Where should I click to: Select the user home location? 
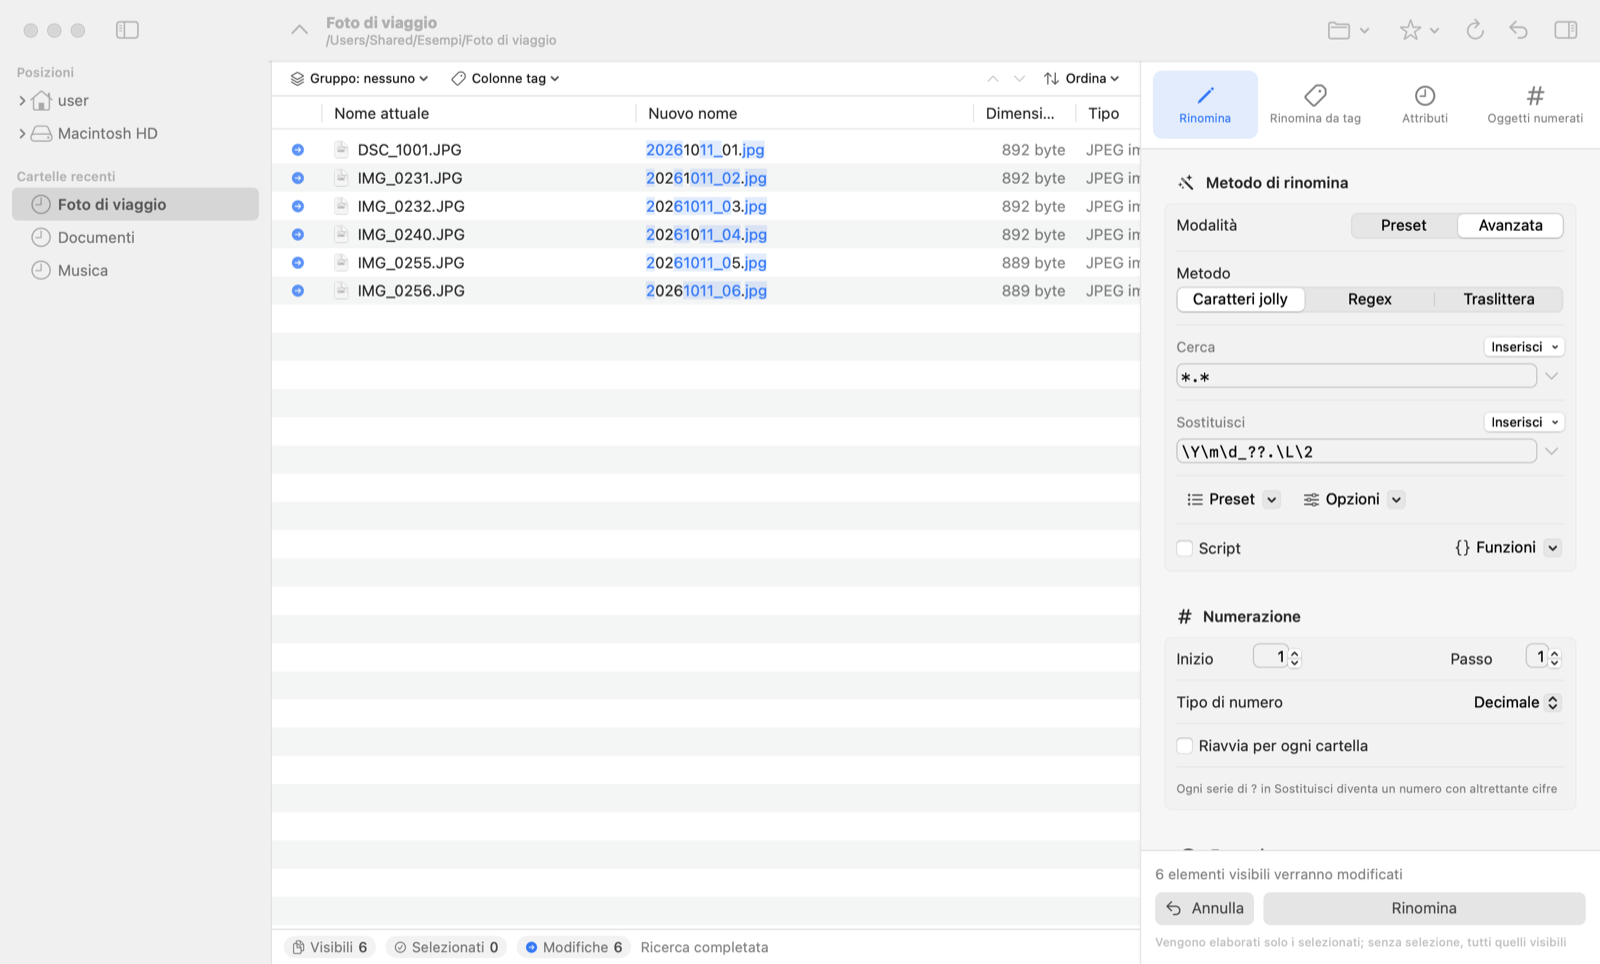tap(73, 101)
